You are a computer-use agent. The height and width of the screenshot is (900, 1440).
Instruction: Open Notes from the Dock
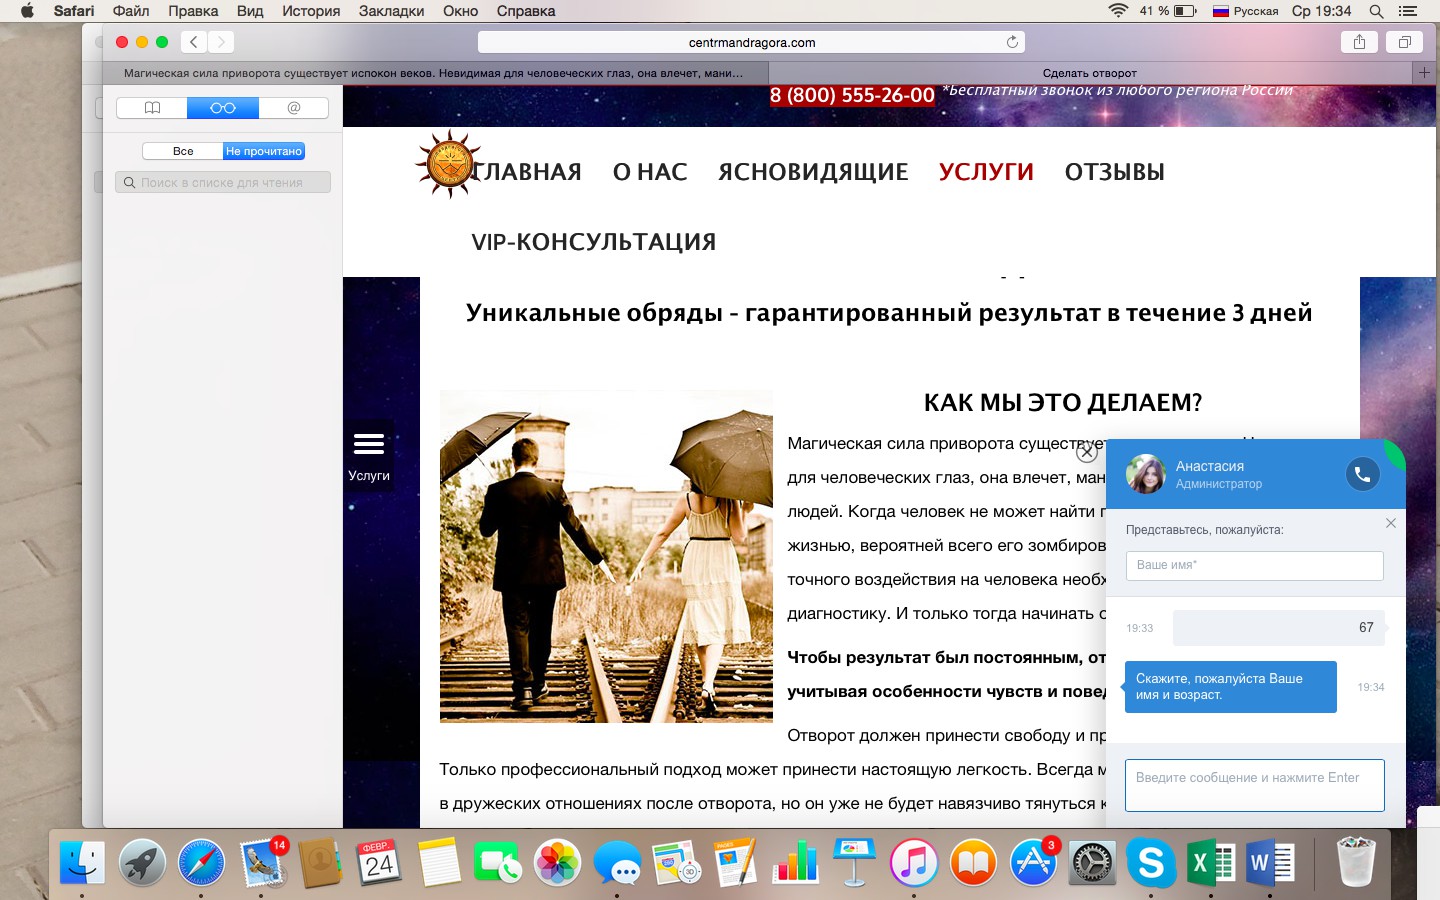(x=439, y=861)
